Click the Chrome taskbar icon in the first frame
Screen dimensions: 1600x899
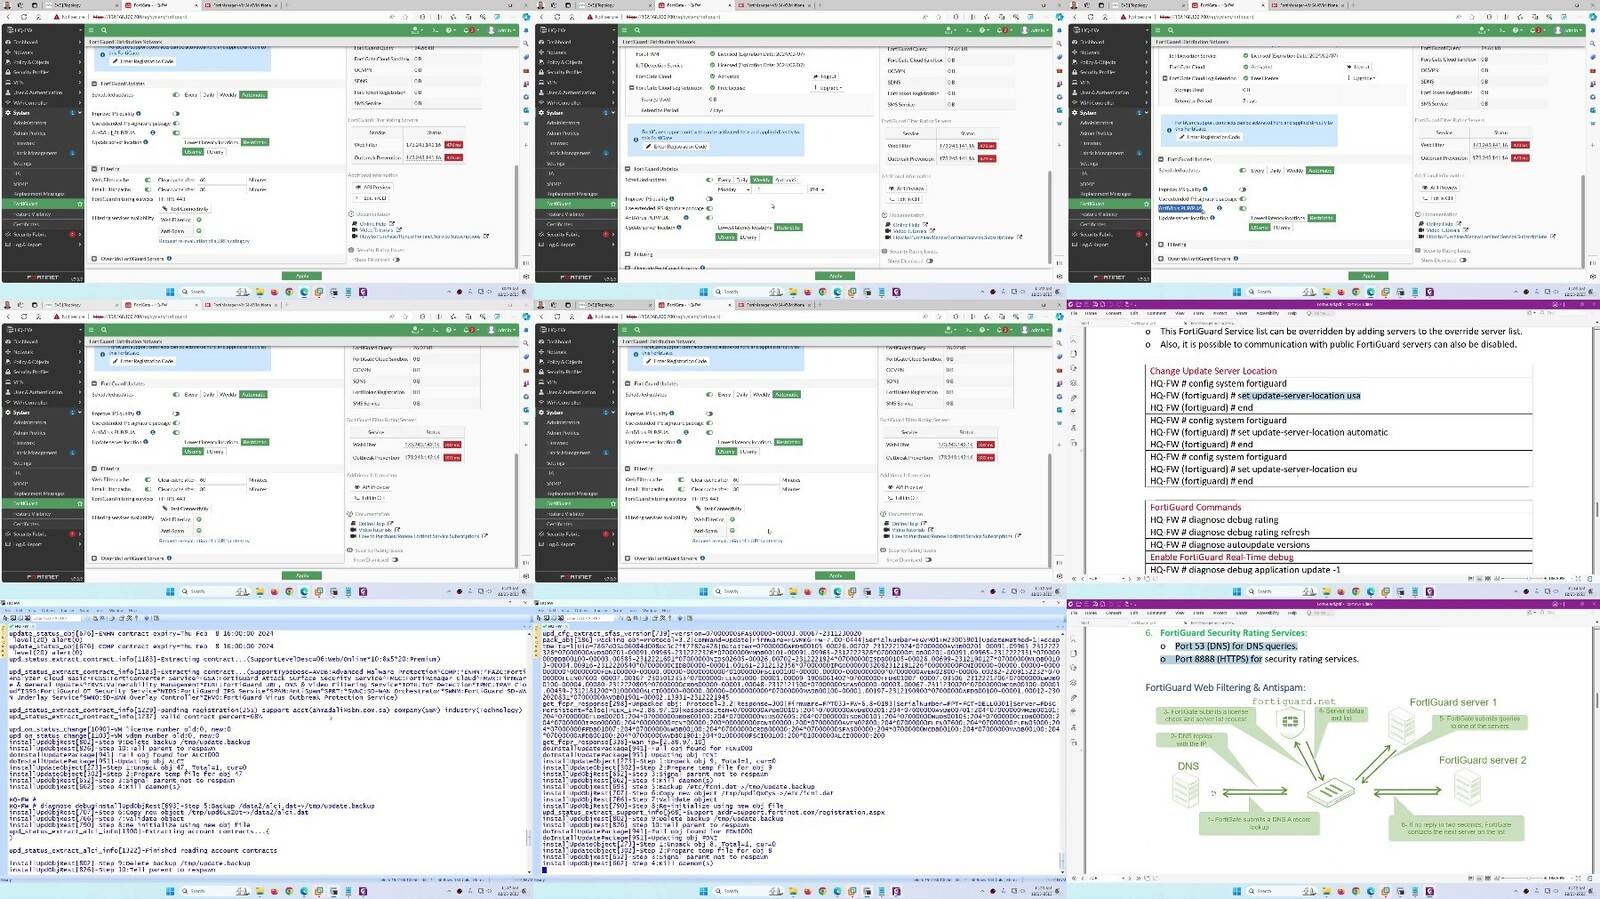pyautogui.click(x=289, y=292)
